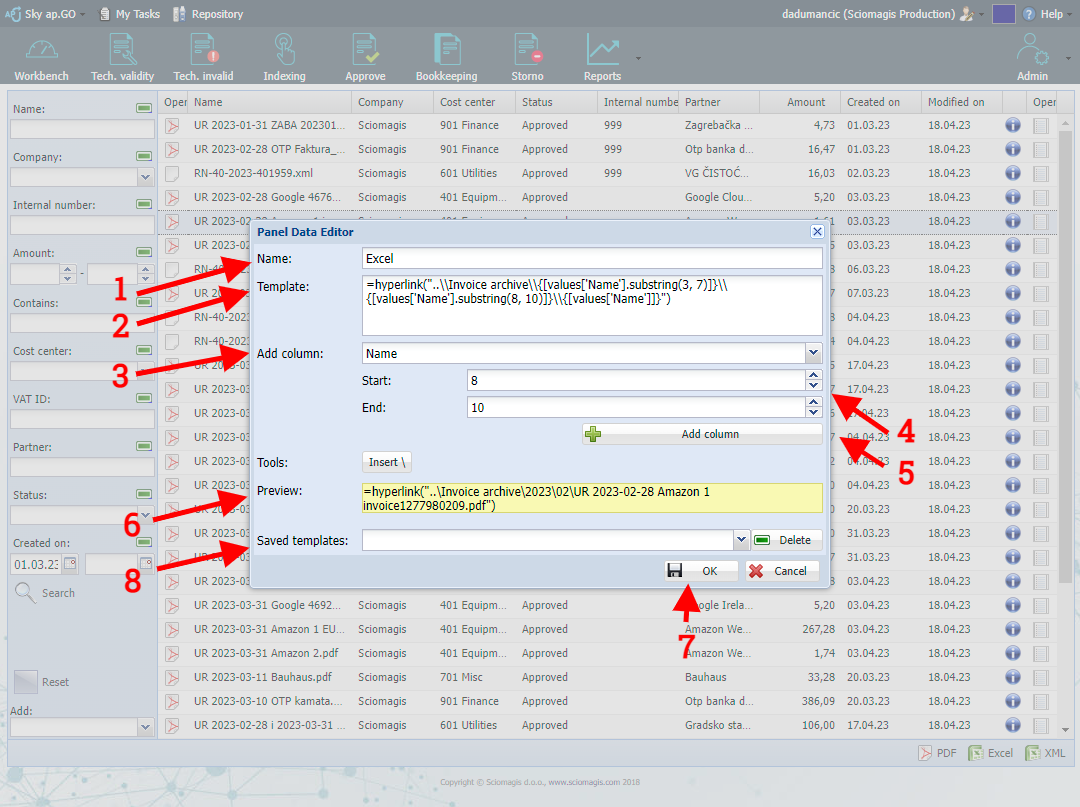Expand the Reports dropdown arrow

tap(638, 59)
